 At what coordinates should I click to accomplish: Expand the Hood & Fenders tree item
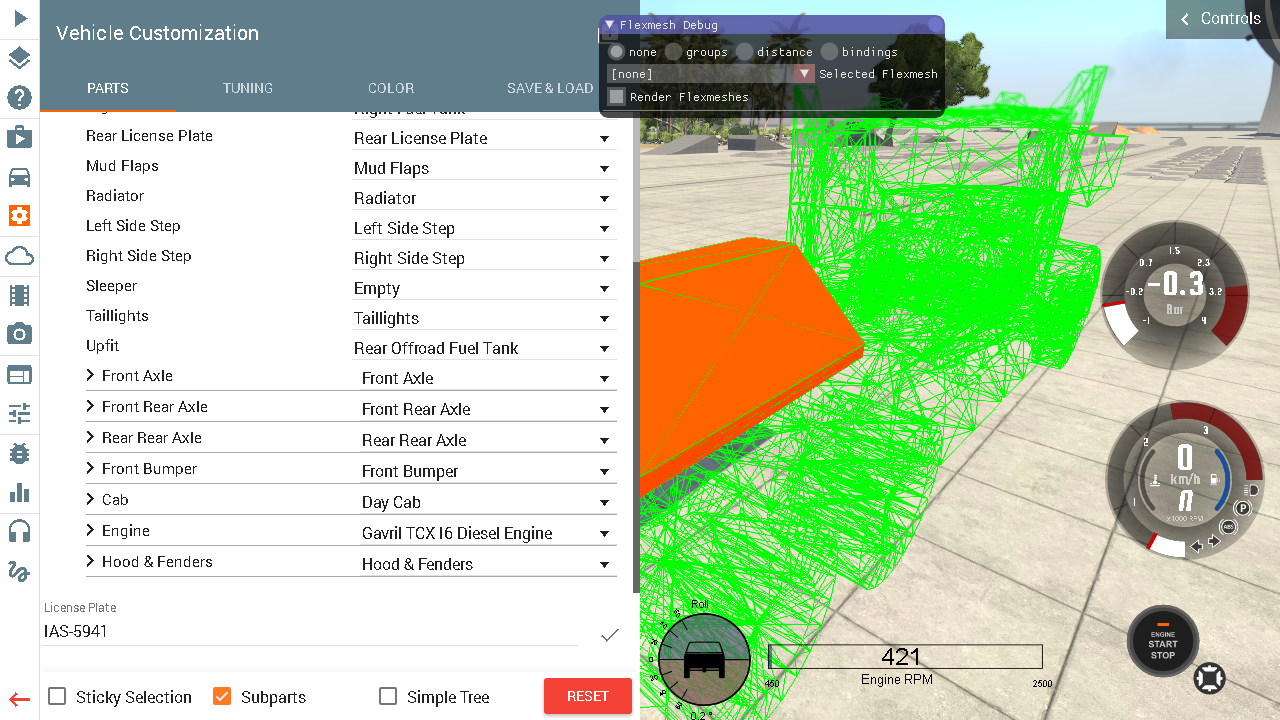pos(90,561)
